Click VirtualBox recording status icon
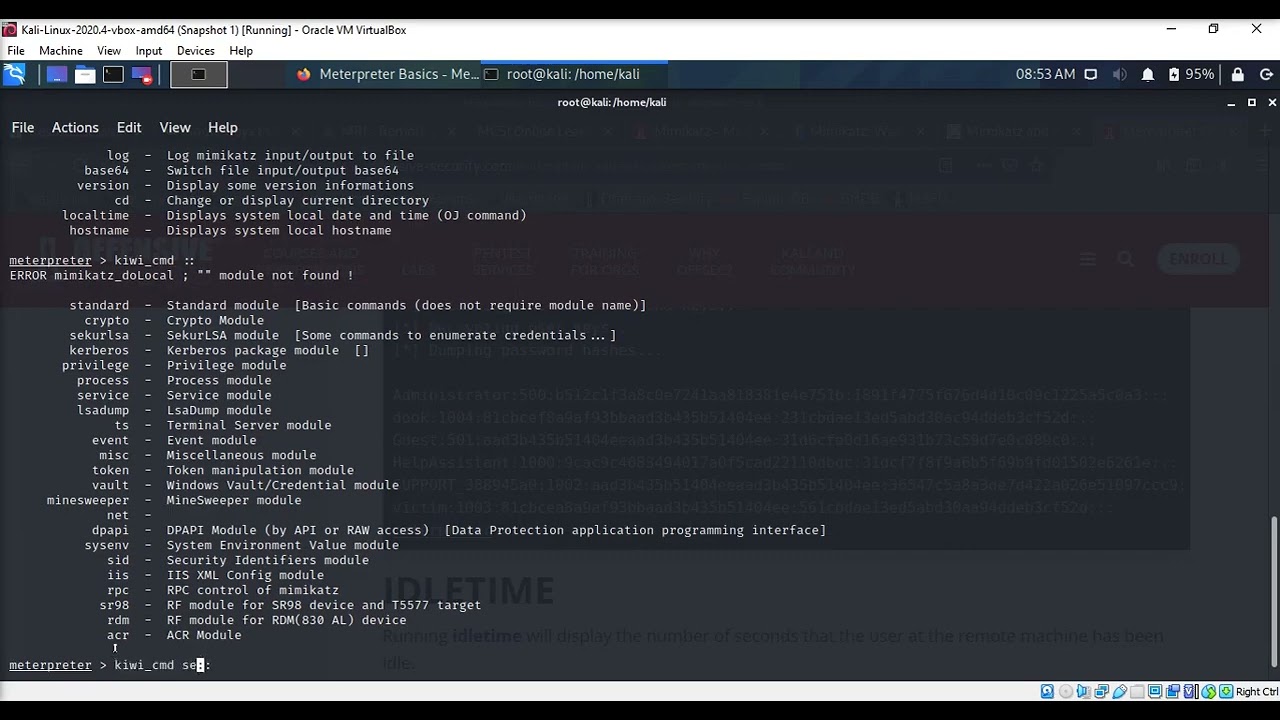Viewport: 1280px width, 720px height. coord(1173,691)
